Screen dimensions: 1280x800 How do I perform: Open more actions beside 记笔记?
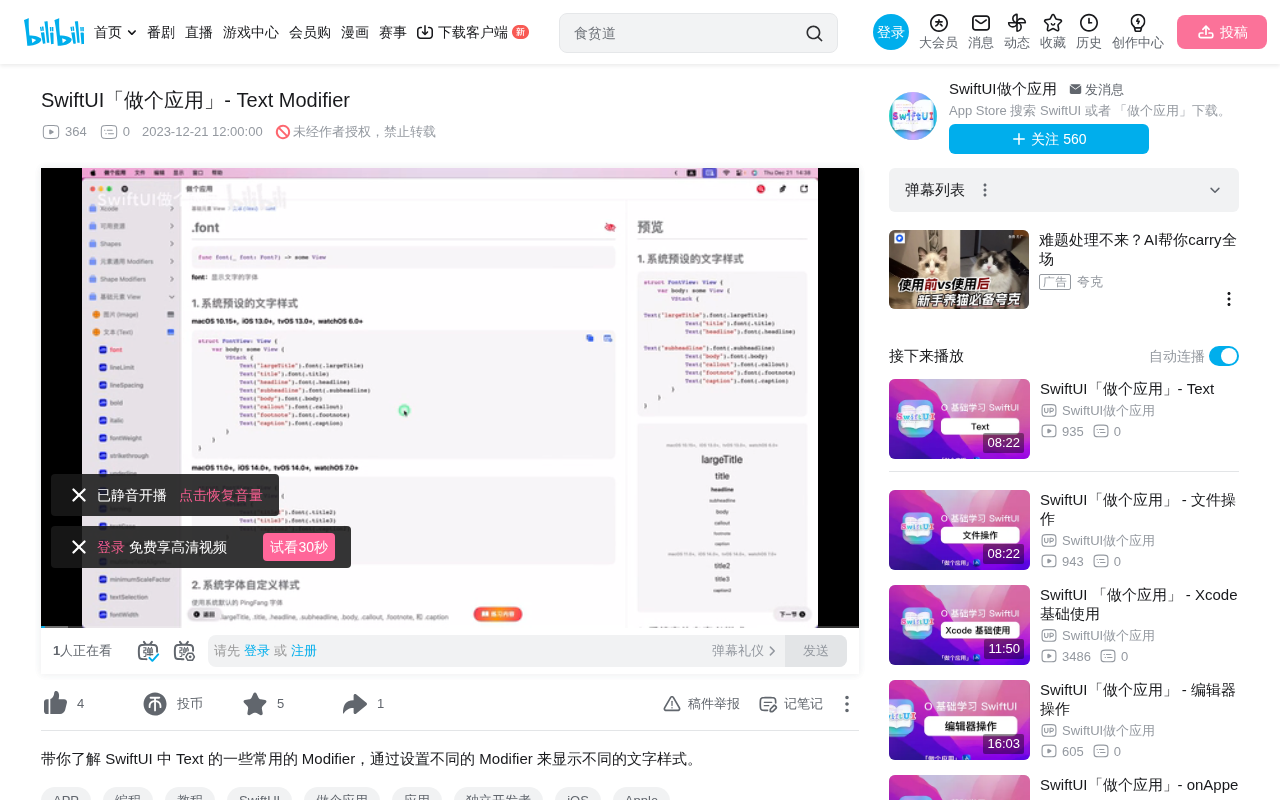[847, 704]
